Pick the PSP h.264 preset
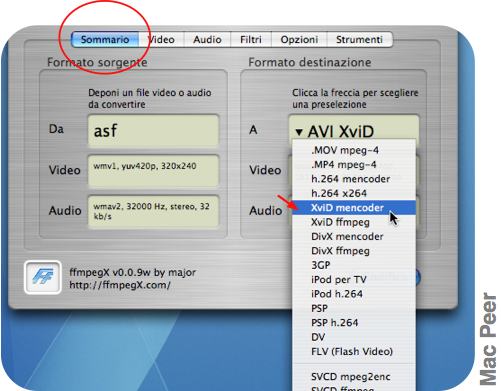Viewport: 501px width, 391px height. point(354,323)
